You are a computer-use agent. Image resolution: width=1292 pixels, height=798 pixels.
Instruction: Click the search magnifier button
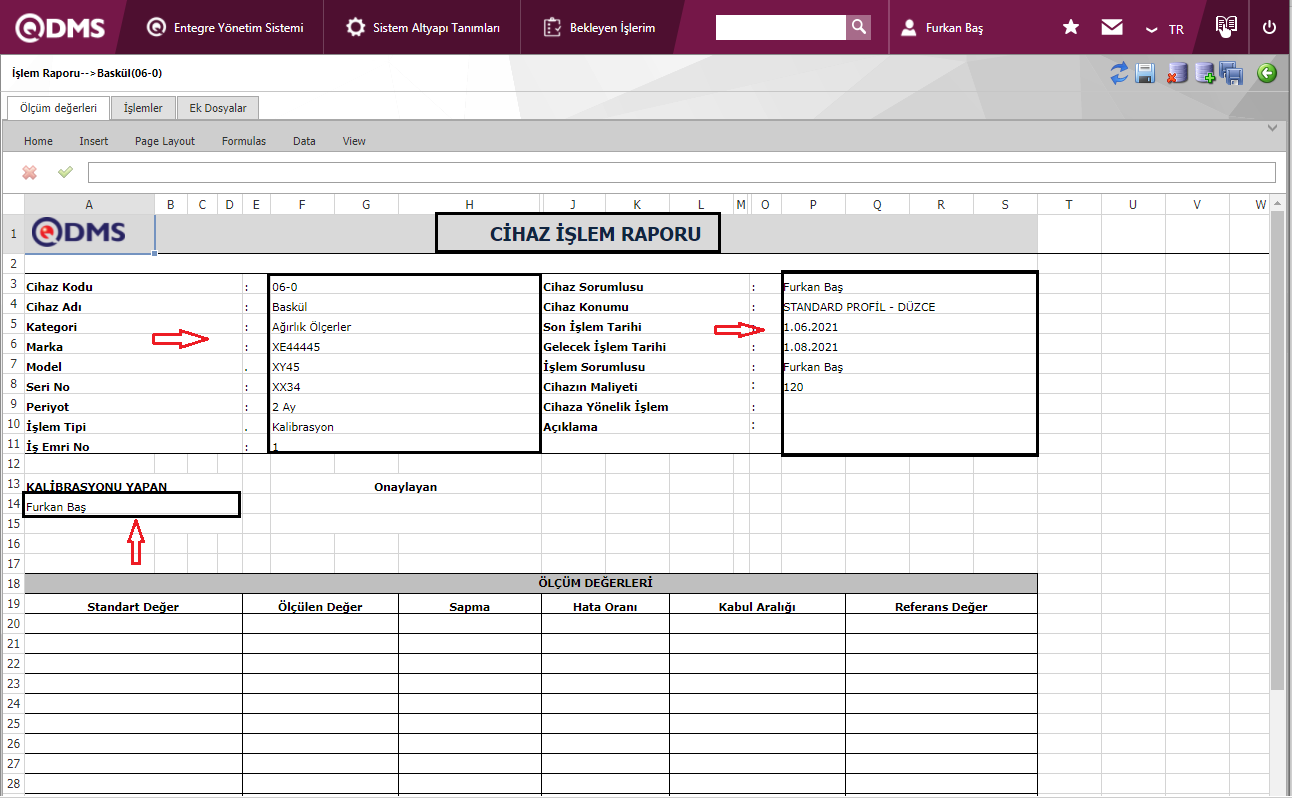[858, 28]
